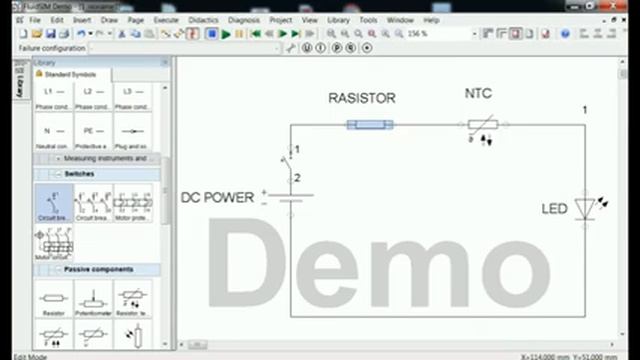This screenshot has height=360, width=640.
Task: Open the Diagnosis menu
Action: tap(244, 20)
